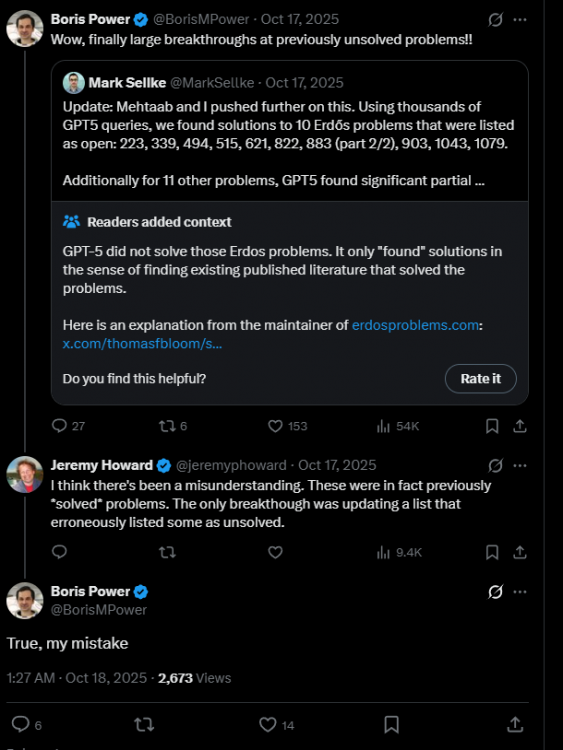
Task: Open Mark Sellke's quoted tweet
Action: tap(290, 130)
